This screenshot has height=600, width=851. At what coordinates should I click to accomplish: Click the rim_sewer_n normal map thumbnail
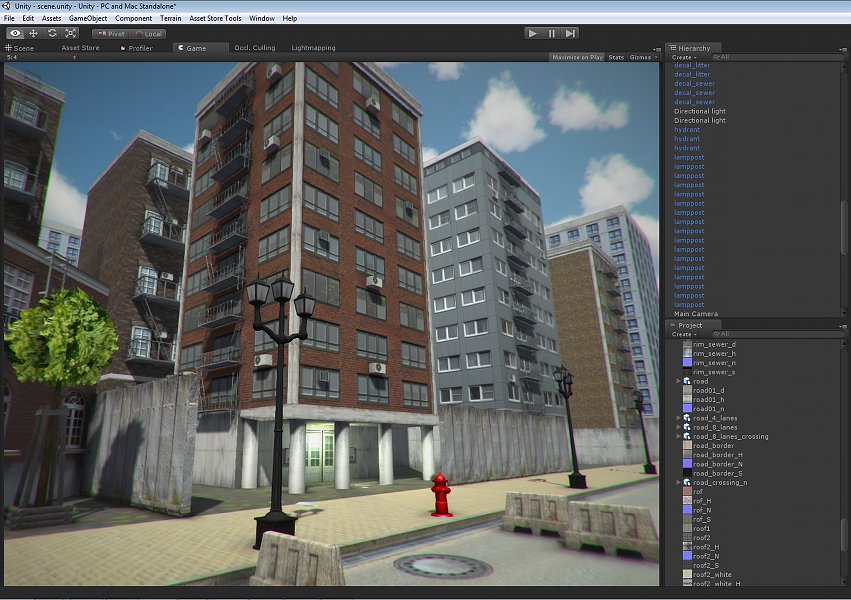pos(687,363)
